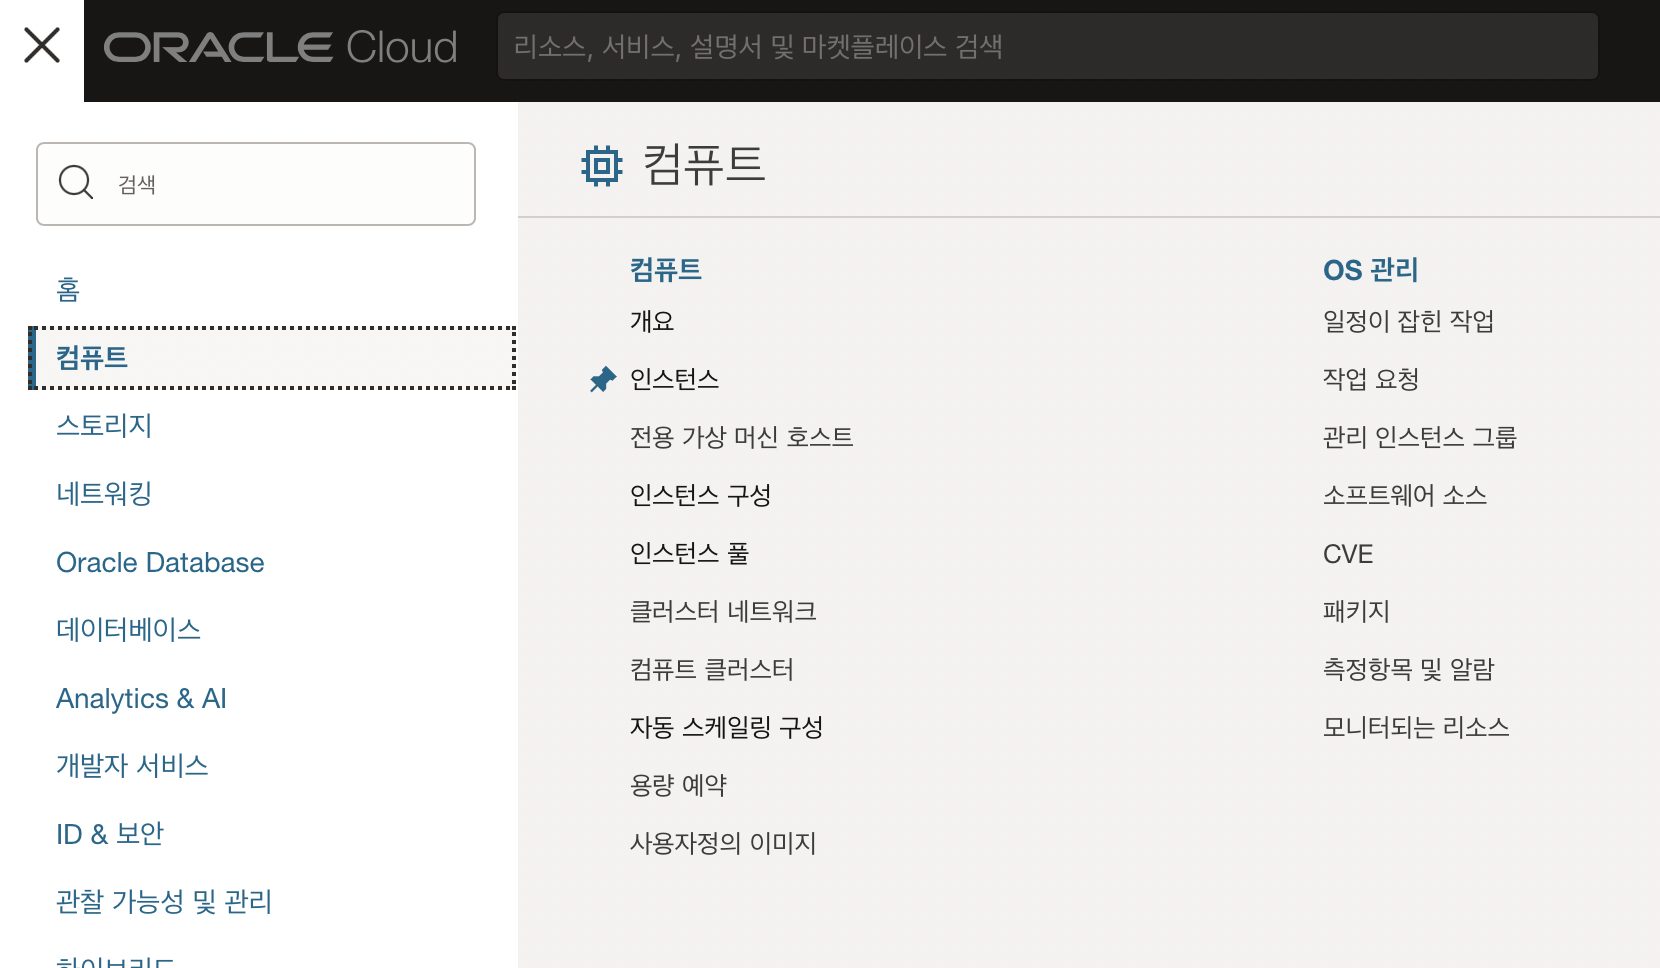The height and width of the screenshot is (968, 1660).
Task: Open 관리 인스턴스 그룹
Action: 1420,438
